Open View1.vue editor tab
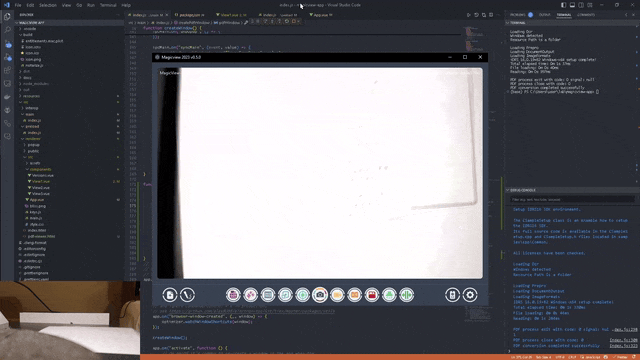This screenshot has width=640, height=360. click(x=232, y=15)
